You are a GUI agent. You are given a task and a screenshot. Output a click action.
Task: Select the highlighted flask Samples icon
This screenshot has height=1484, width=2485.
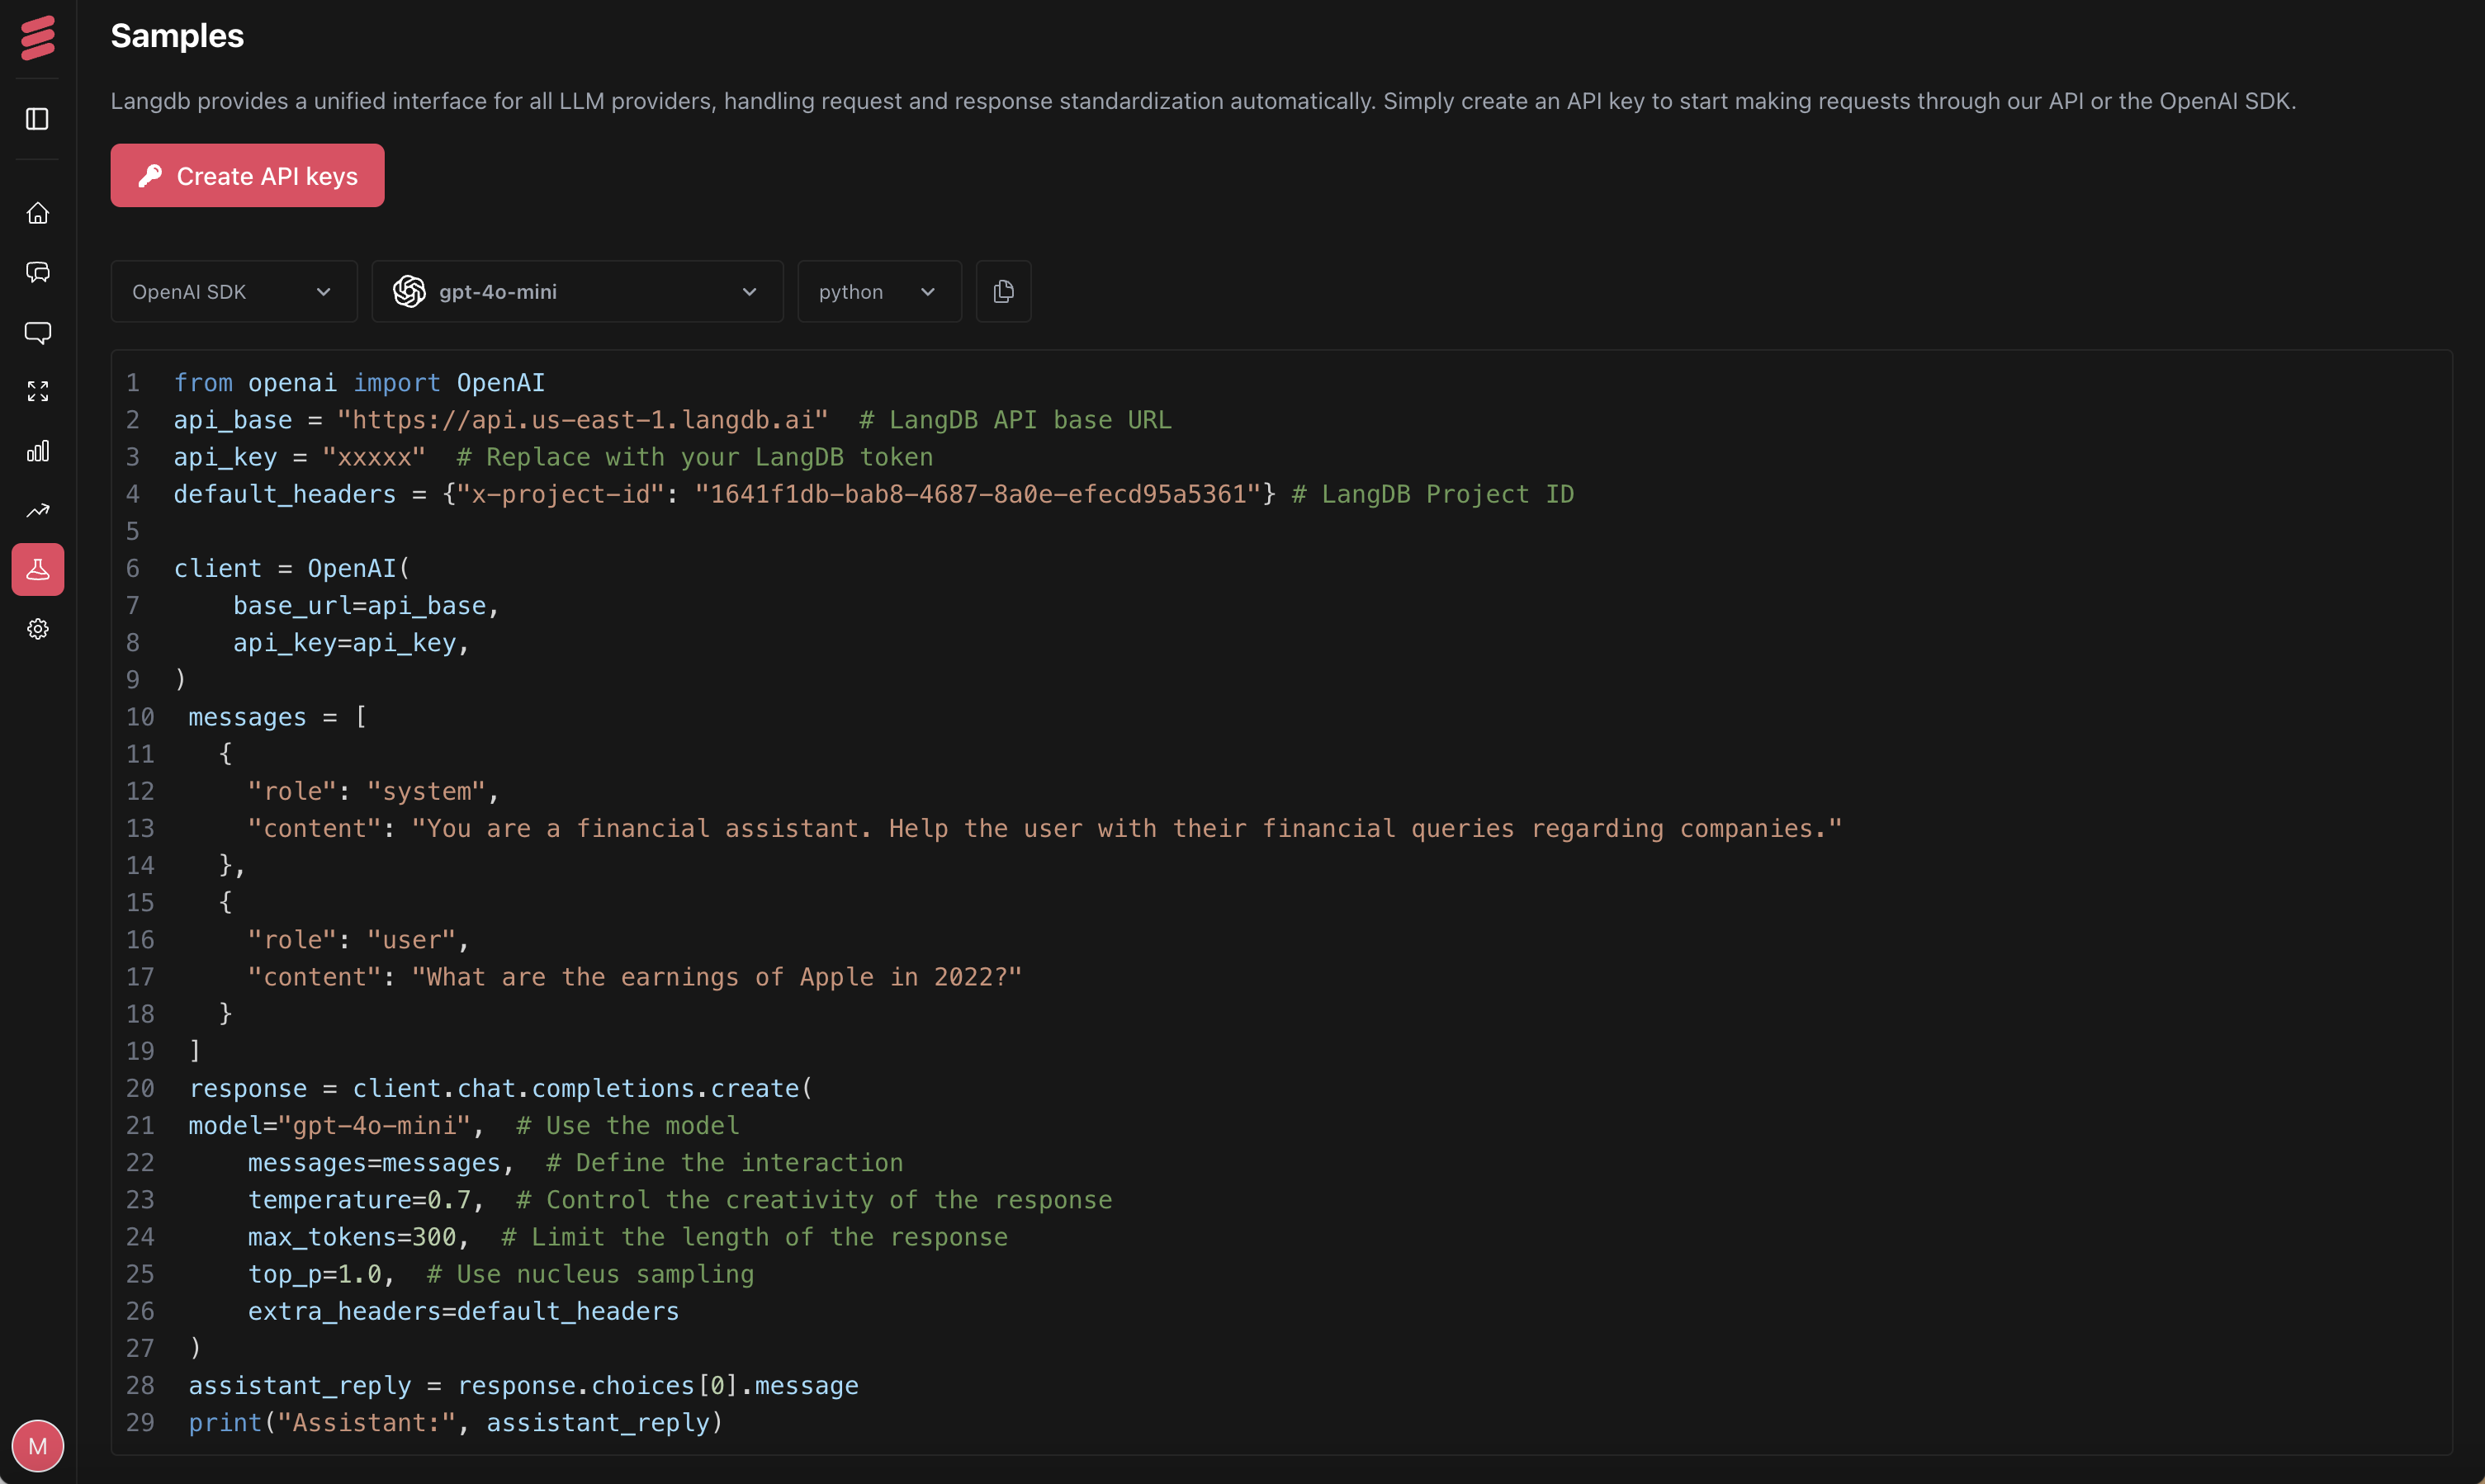pos(38,570)
